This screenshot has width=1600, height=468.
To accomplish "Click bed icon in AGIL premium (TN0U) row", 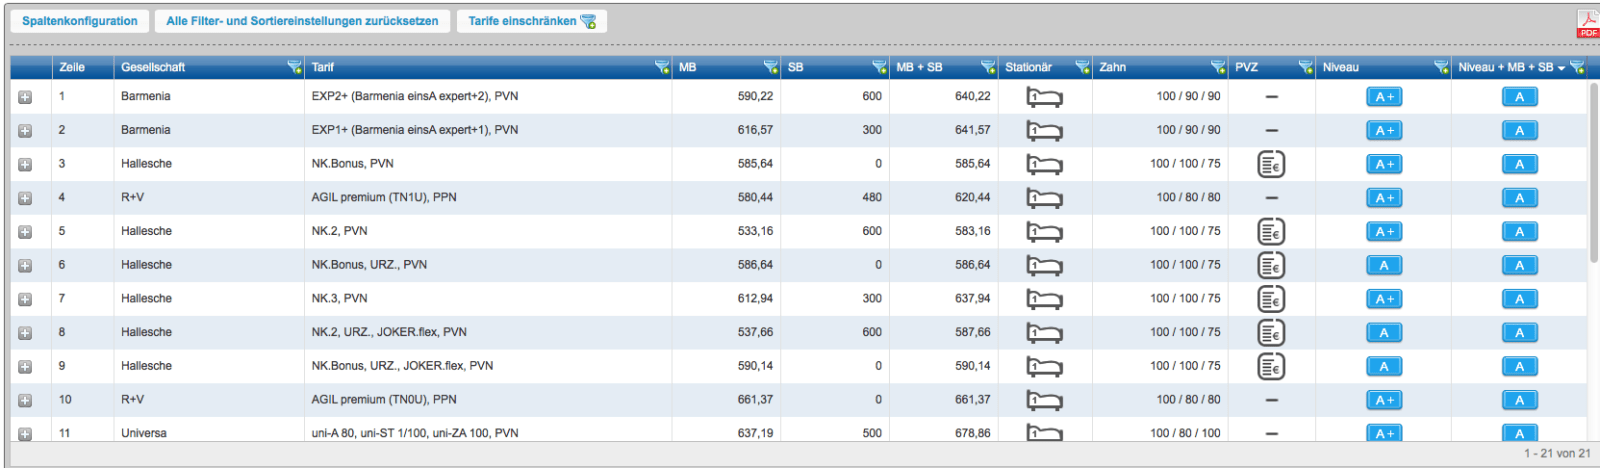I will coord(1044,400).
